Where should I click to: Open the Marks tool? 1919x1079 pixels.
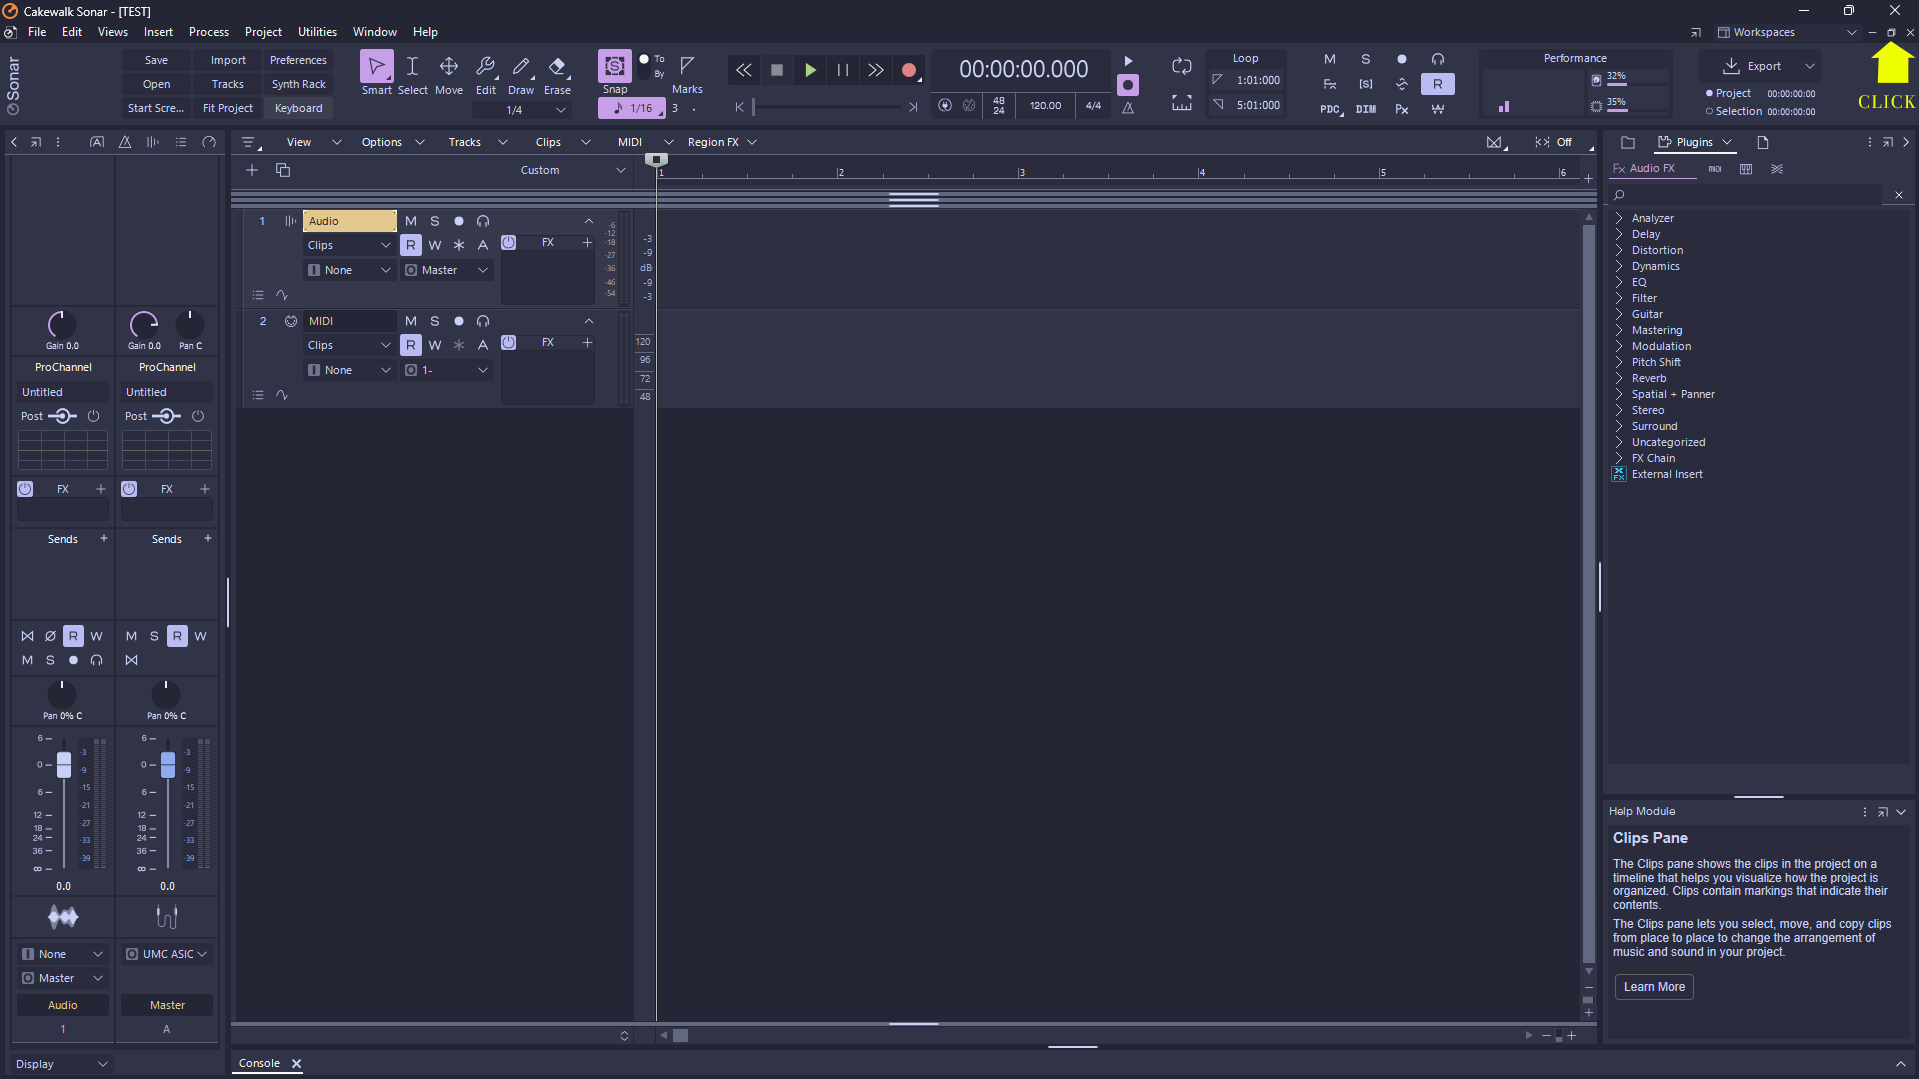coord(687,68)
